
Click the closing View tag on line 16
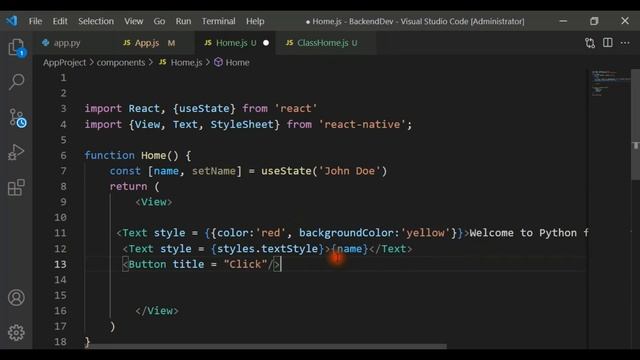pyautogui.click(x=157, y=311)
